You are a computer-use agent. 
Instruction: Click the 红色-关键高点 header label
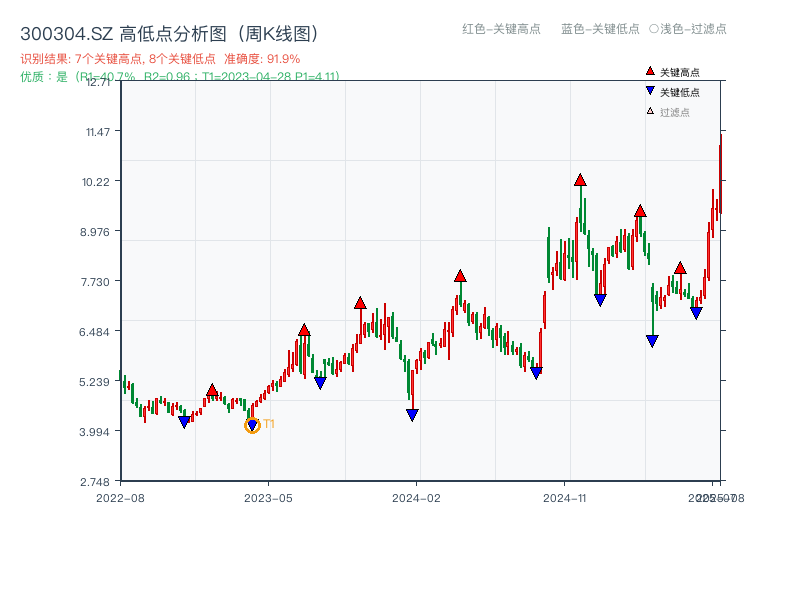(x=501, y=29)
